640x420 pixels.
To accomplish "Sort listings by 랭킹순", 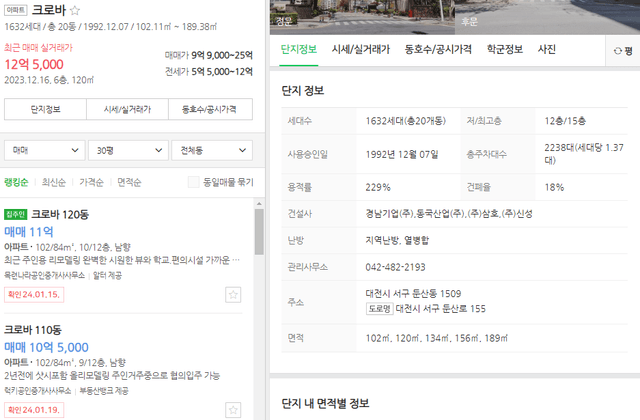I will pos(16,182).
